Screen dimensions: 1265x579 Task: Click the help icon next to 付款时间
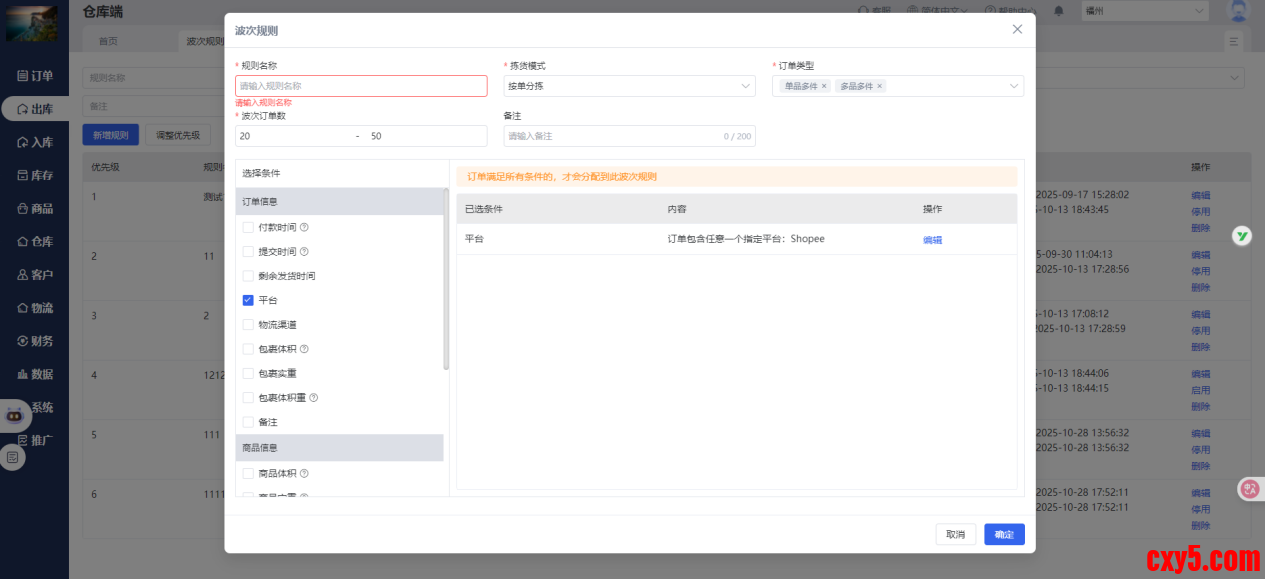(304, 227)
